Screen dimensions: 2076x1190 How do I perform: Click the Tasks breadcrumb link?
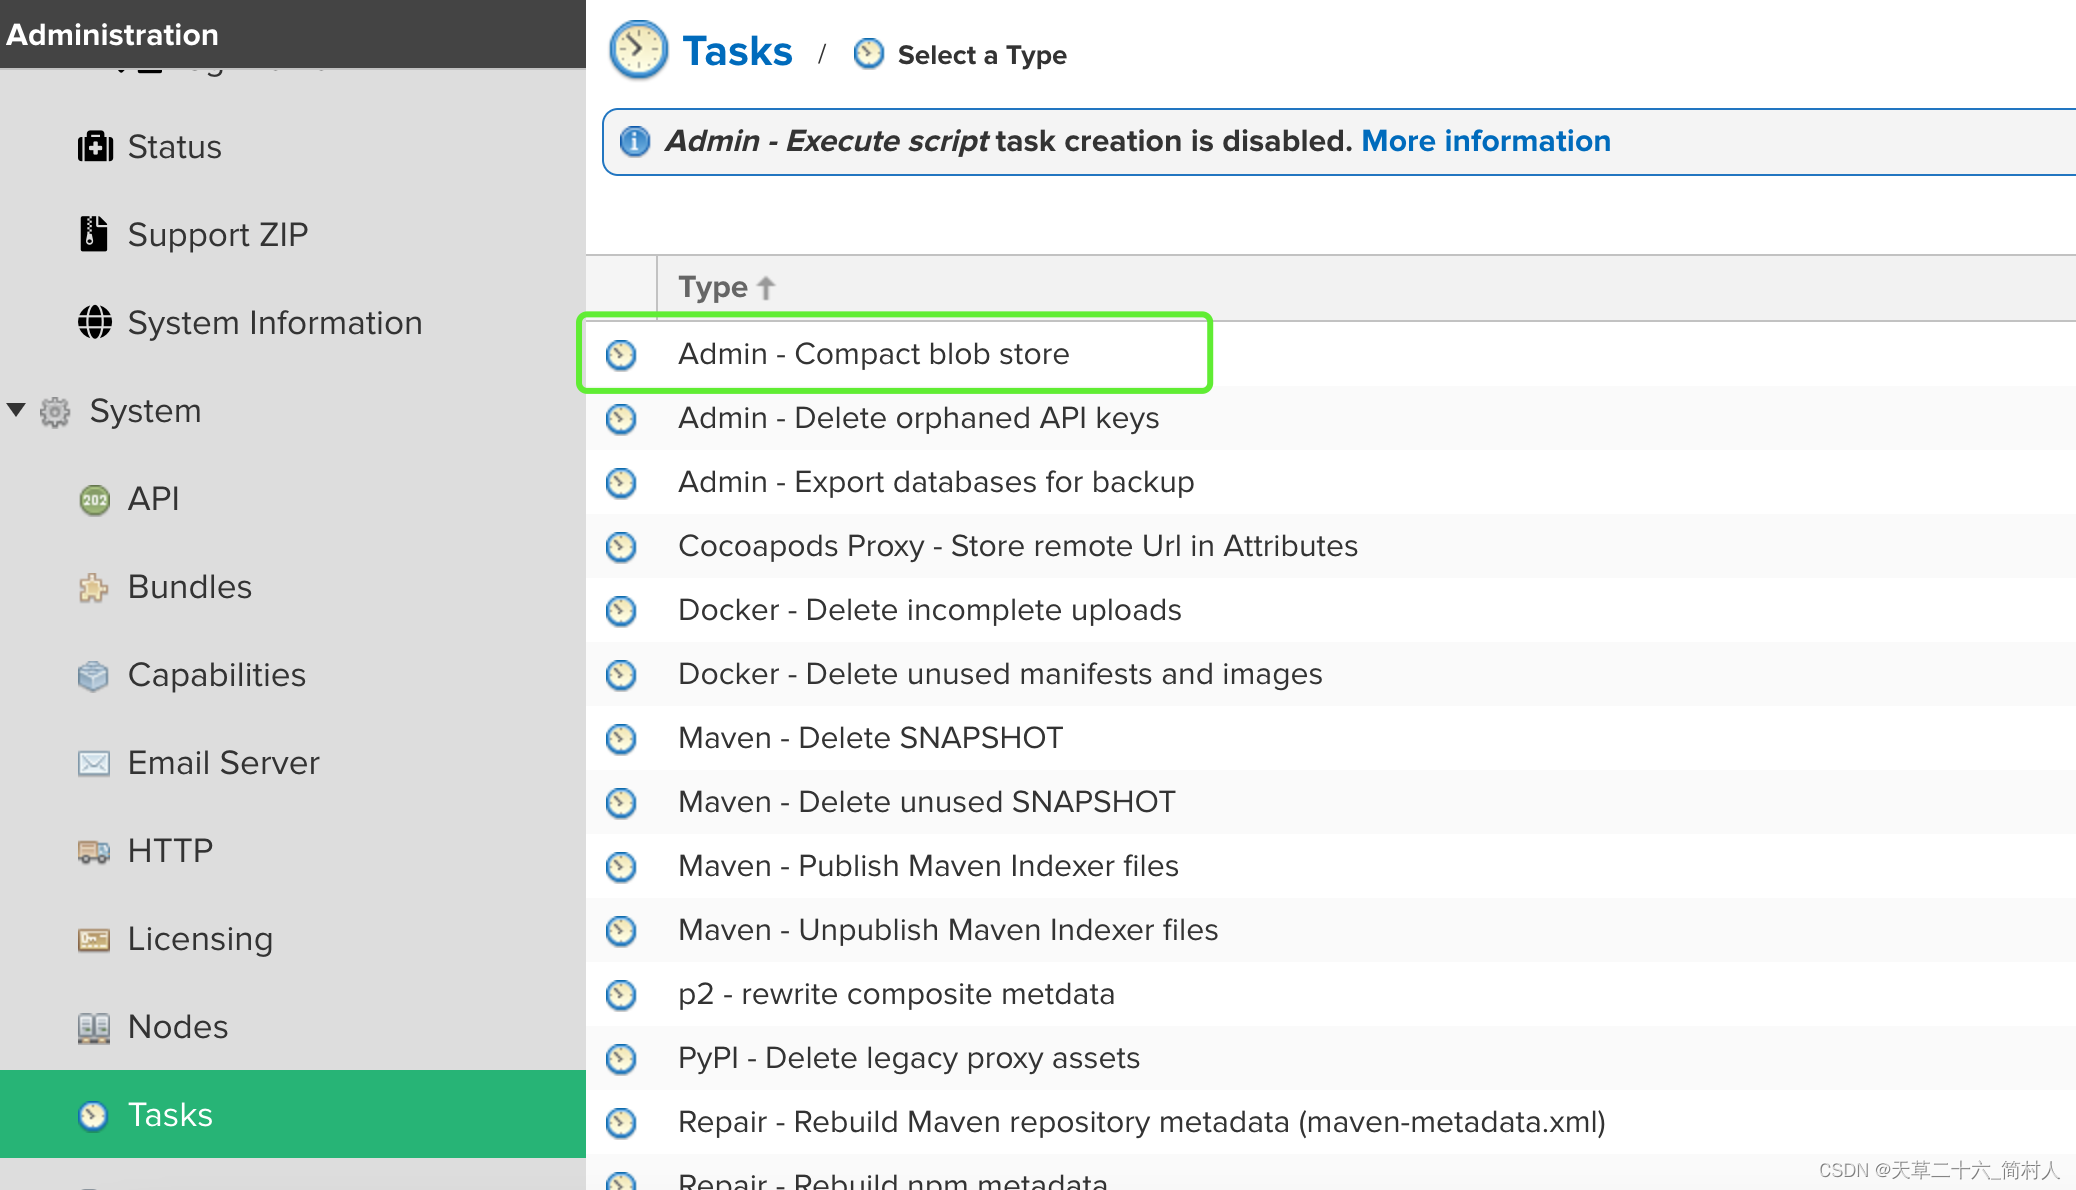point(736,54)
